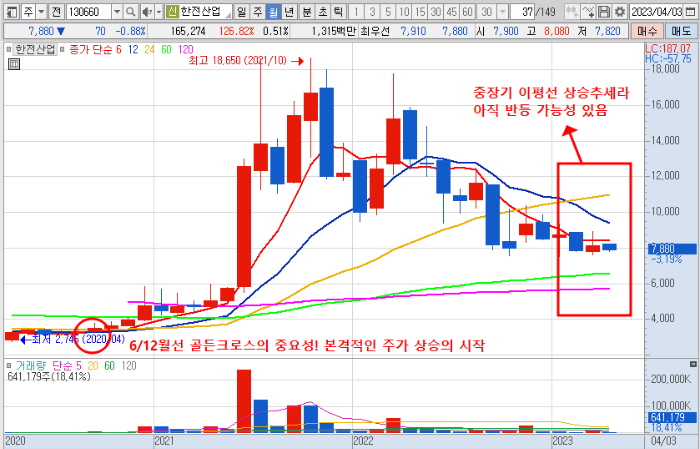Click the orange 24 moving average legend
The height and width of the screenshot is (449, 700).
149,50
